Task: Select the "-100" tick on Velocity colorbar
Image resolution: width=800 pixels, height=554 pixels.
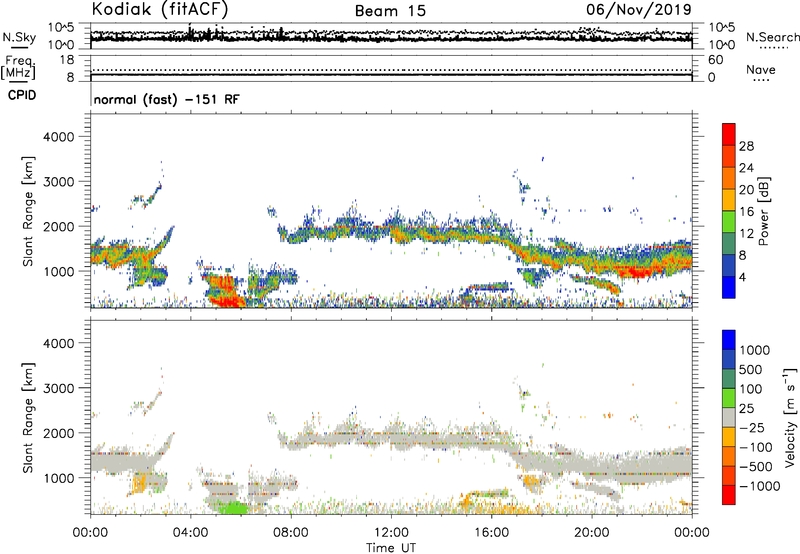Action: coord(756,447)
